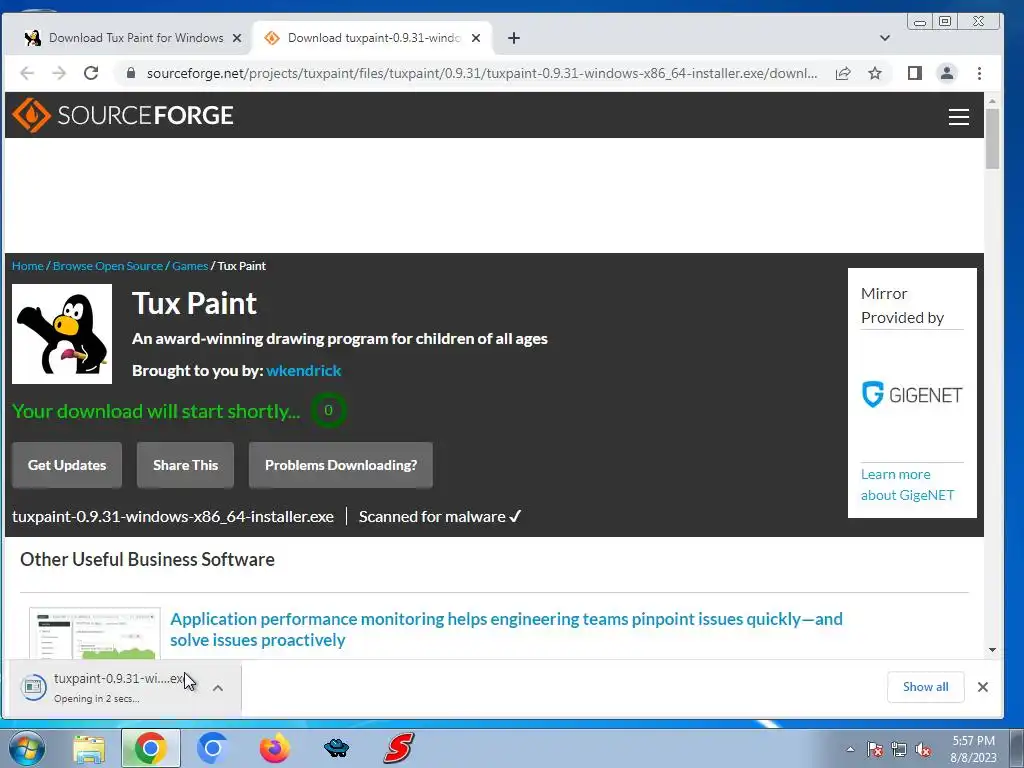Screen dimensions: 1024x768
Task: Open the hamburger menu on SourceForge header
Action: click(958, 116)
